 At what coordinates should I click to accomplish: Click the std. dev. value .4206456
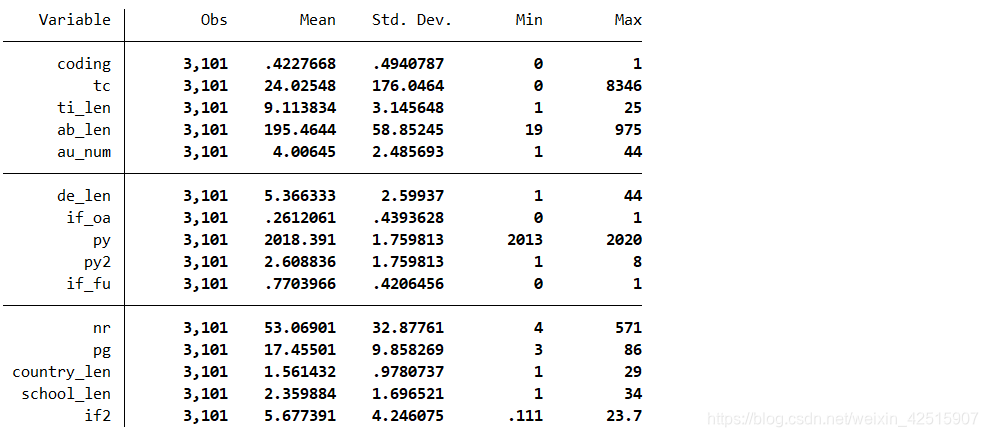pos(408,284)
